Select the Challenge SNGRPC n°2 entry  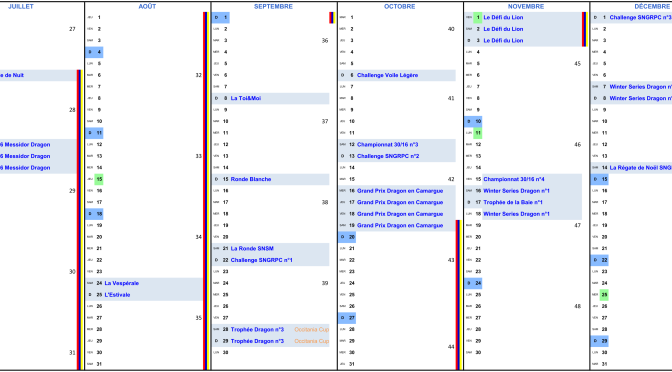(x=388, y=156)
